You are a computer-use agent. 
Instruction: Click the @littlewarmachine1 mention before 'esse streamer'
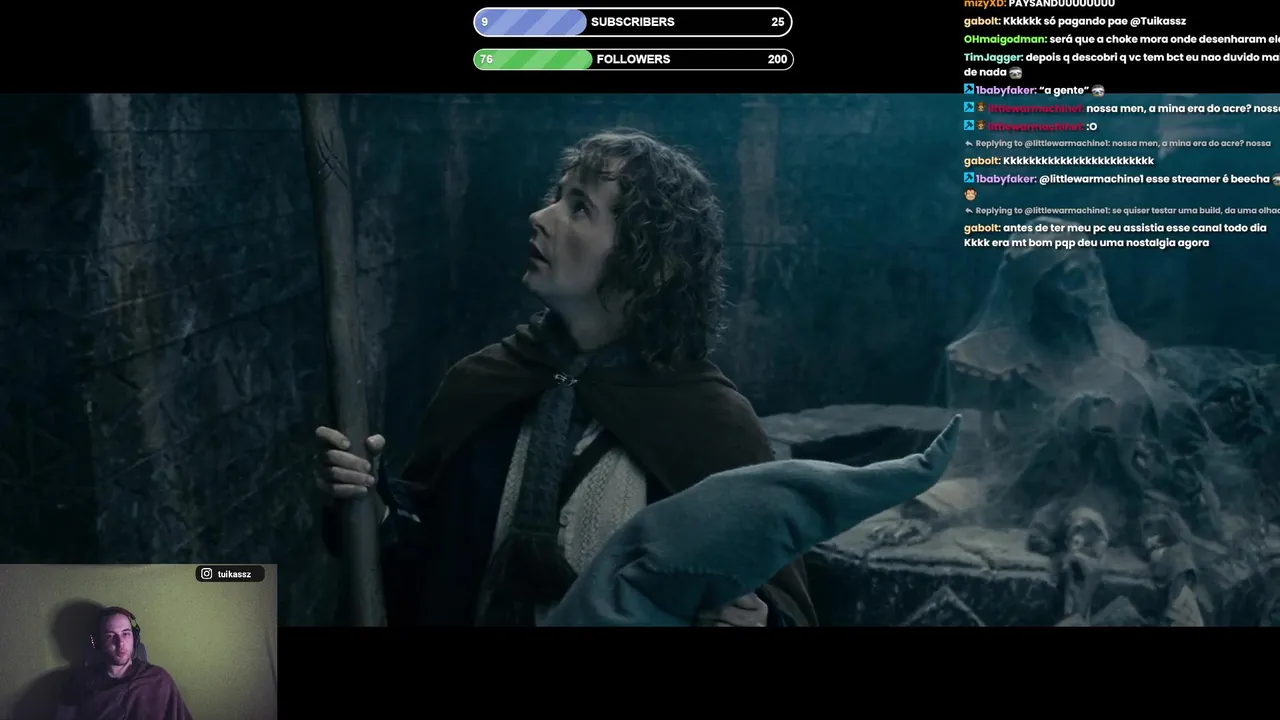[1091, 179]
